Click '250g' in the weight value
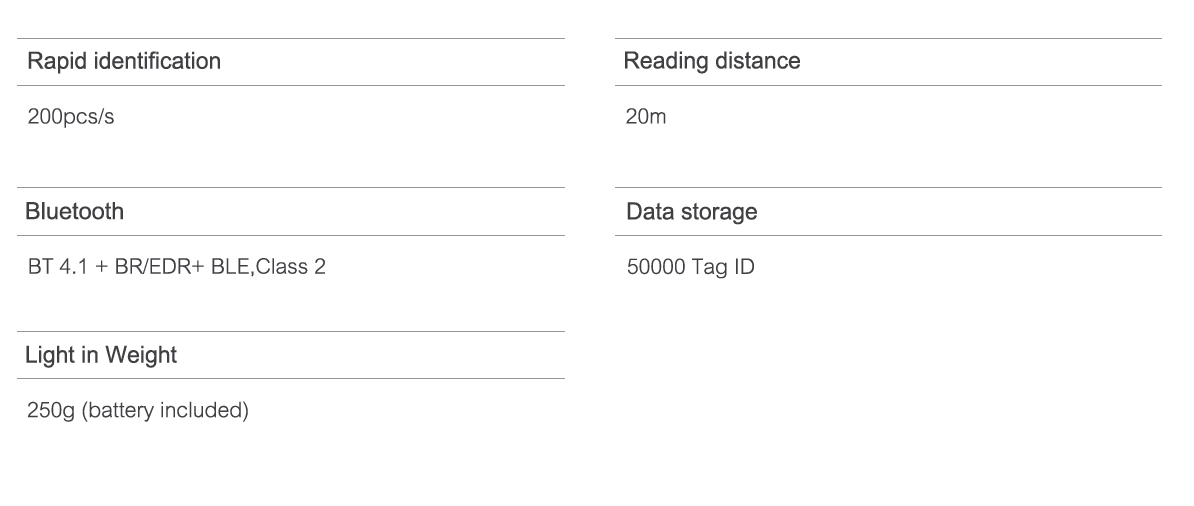 tap(51, 411)
